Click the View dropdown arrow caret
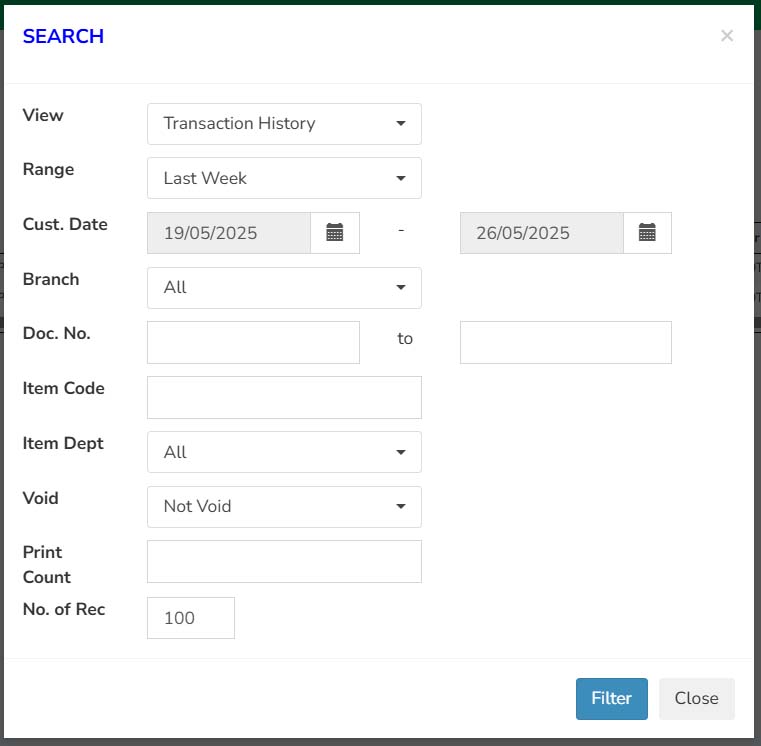761x746 pixels. coord(401,124)
